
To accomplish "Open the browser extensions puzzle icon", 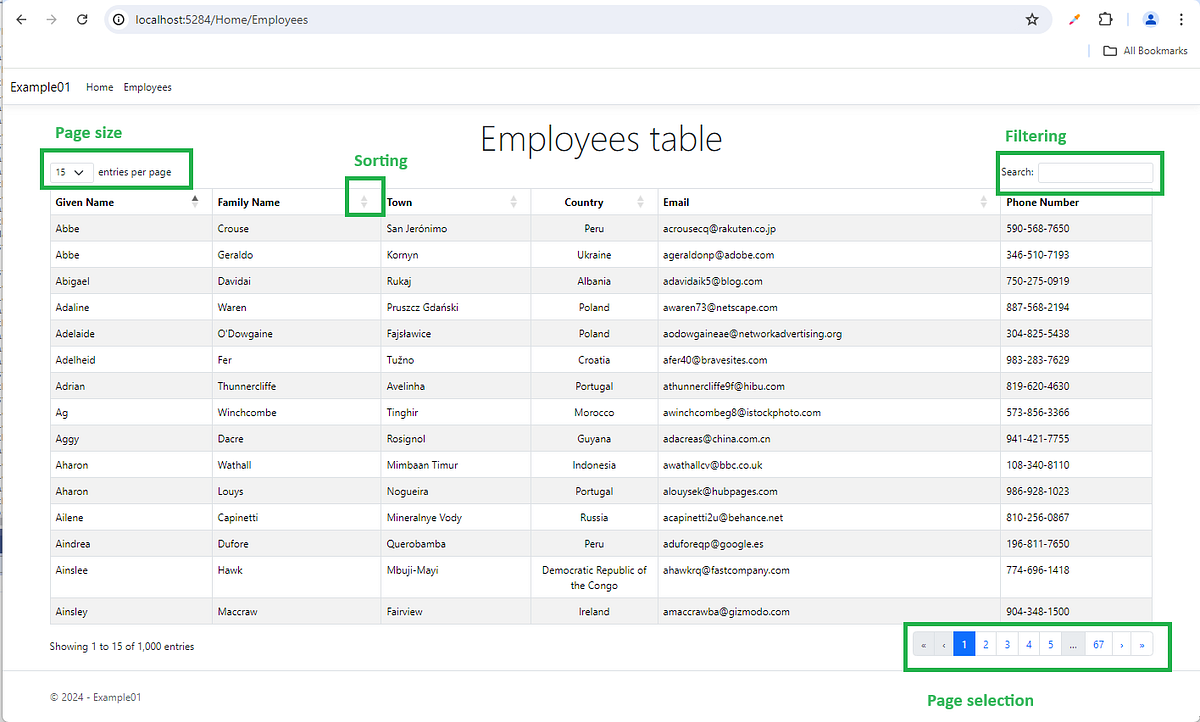I will tap(1106, 19).
